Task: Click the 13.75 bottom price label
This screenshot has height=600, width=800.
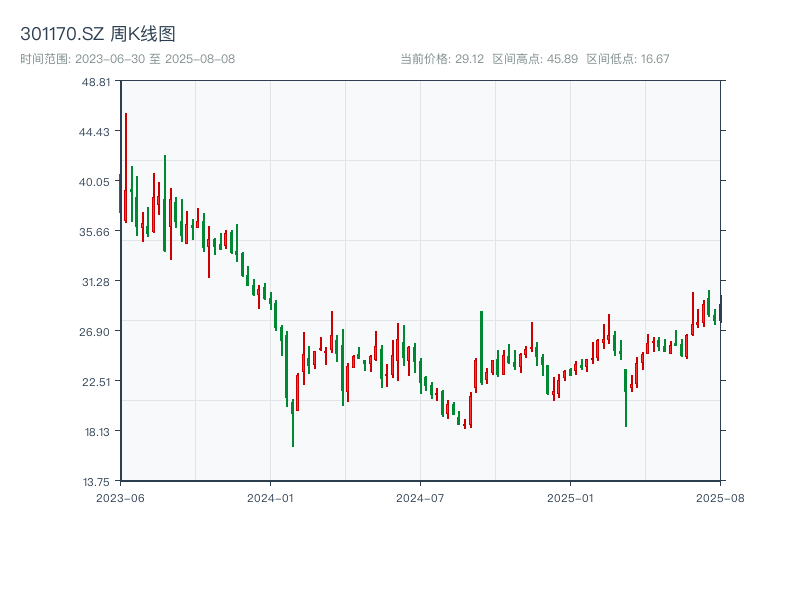Action: click(97, 482)
